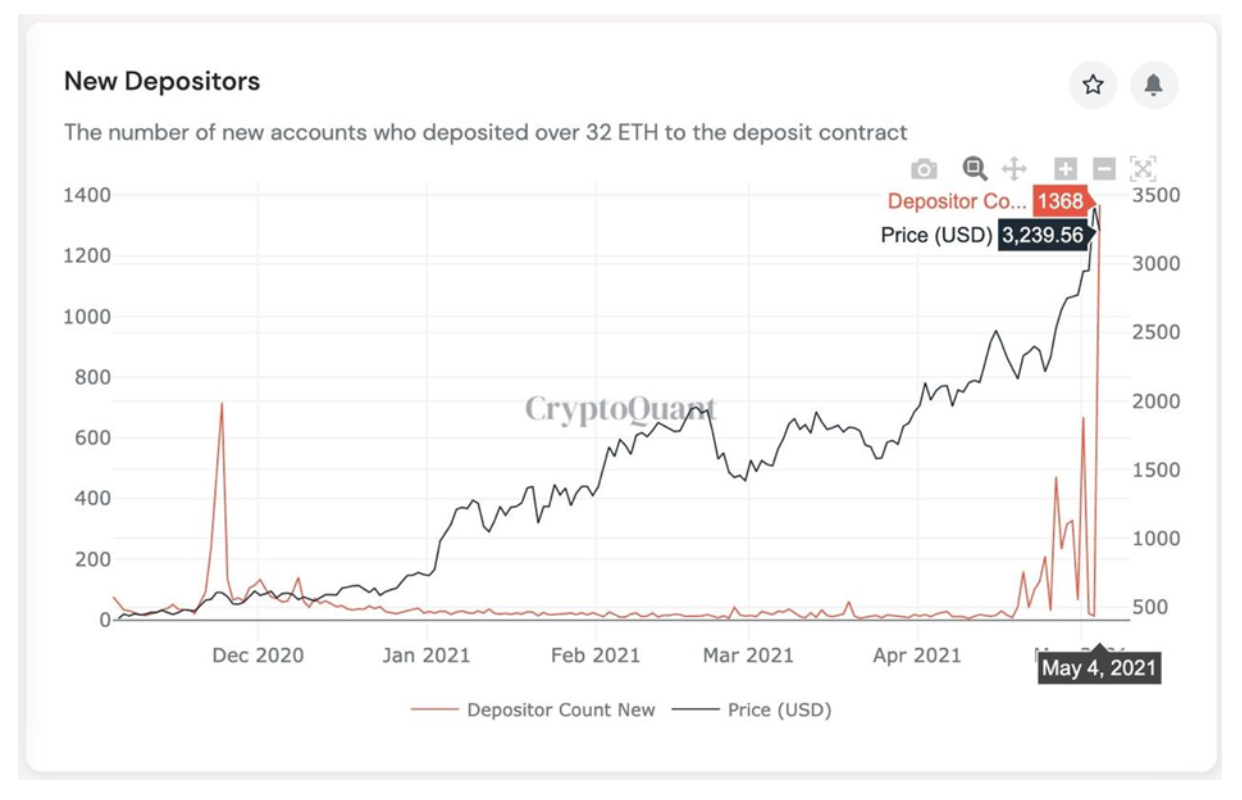This screenshot has width=1242, height=800.
Task: Click the Mar 2021 x-axis label
Action: 748,656
